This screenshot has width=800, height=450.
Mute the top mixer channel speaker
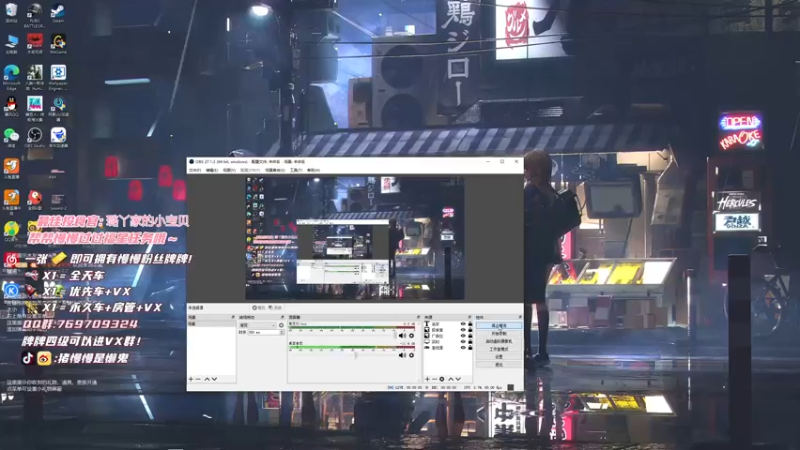tap(403, 336)
